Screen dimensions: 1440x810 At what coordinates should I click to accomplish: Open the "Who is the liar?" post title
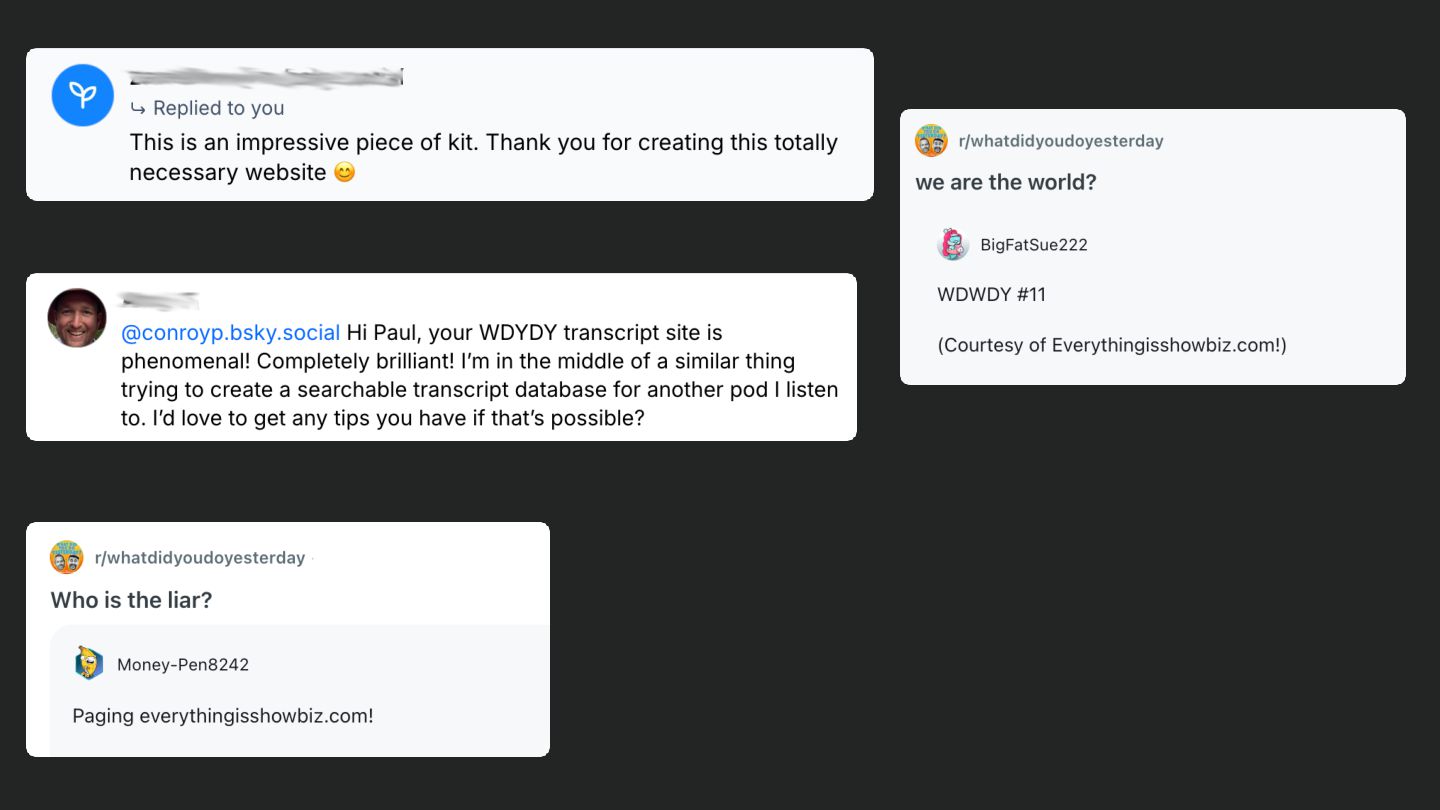point(131,600)
